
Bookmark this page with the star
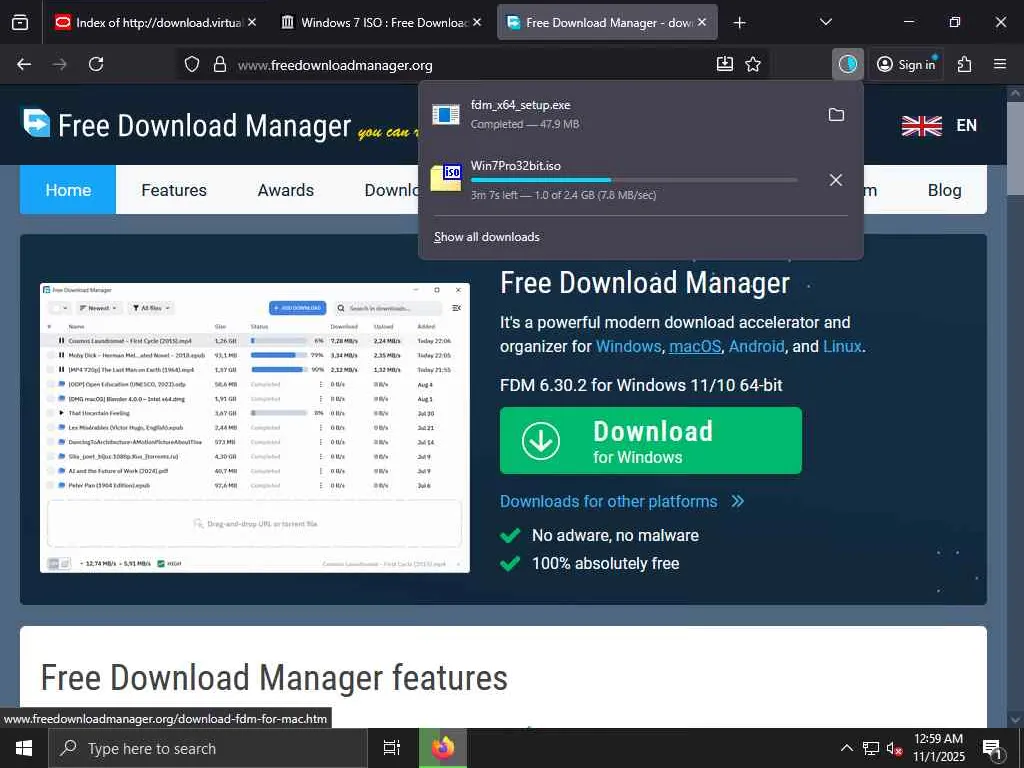point(753,64)
